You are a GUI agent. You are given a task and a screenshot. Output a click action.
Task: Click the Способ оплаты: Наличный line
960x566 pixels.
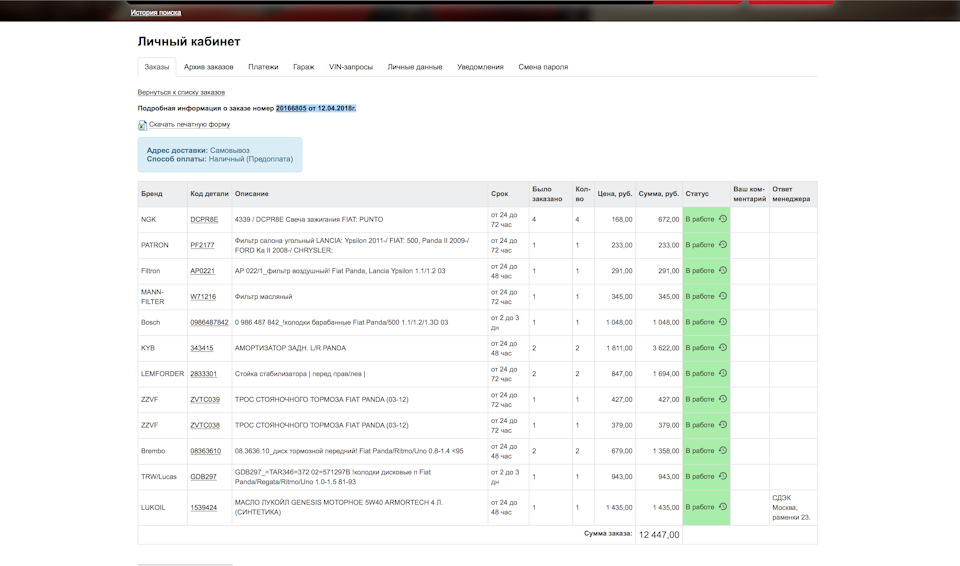point(220,159)
